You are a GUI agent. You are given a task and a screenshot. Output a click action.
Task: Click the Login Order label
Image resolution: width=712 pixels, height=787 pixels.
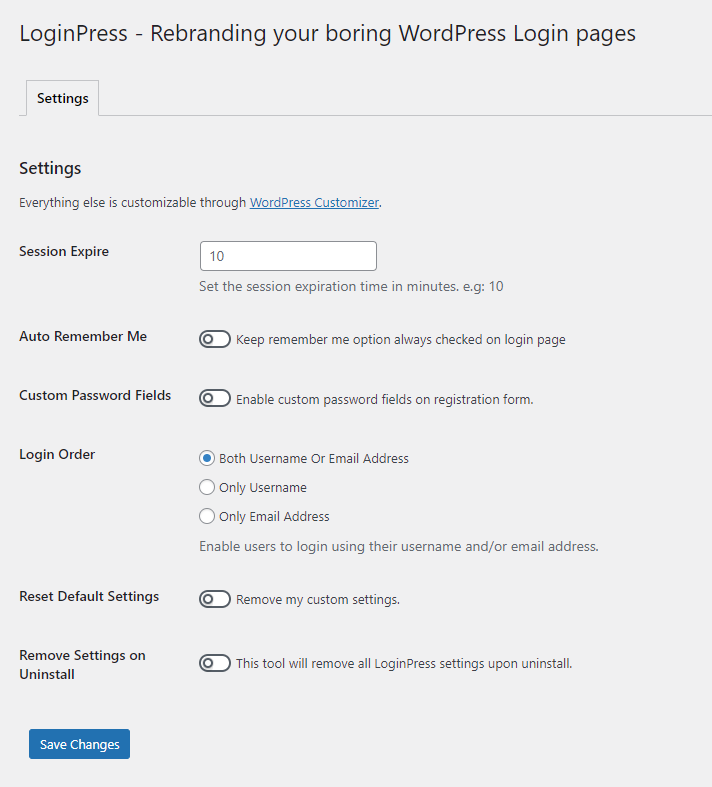(57, 454)
